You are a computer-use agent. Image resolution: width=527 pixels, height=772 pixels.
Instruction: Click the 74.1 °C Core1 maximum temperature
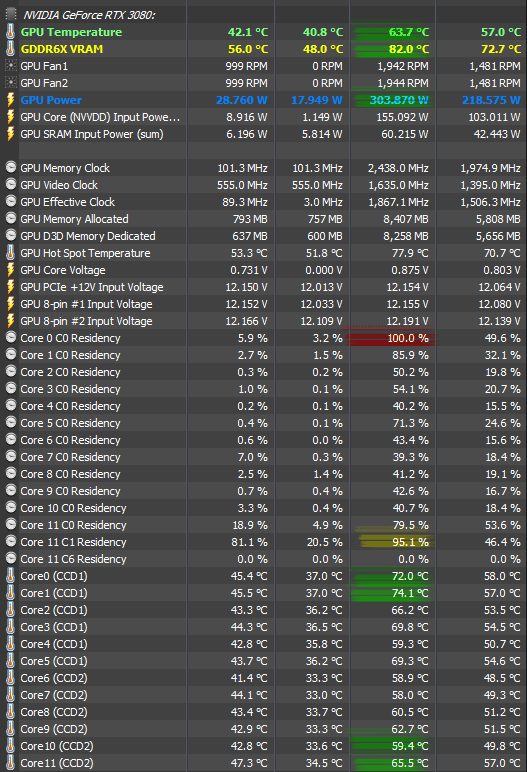[410, 593]
